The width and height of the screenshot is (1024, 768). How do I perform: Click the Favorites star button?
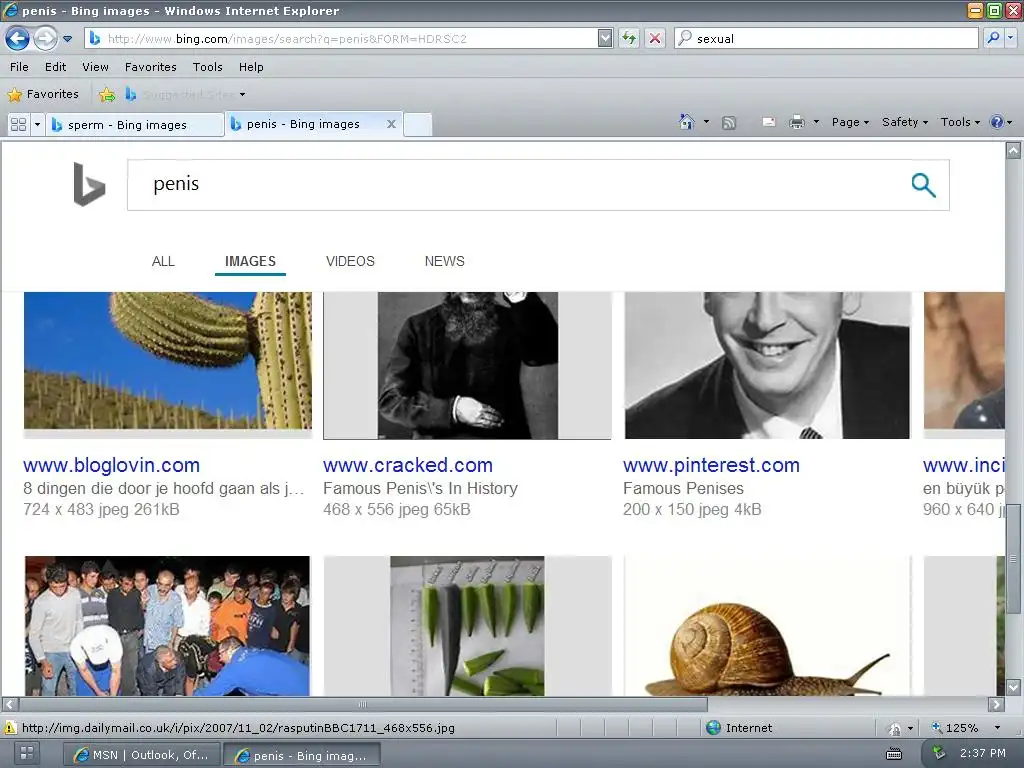tap(43, 94)
